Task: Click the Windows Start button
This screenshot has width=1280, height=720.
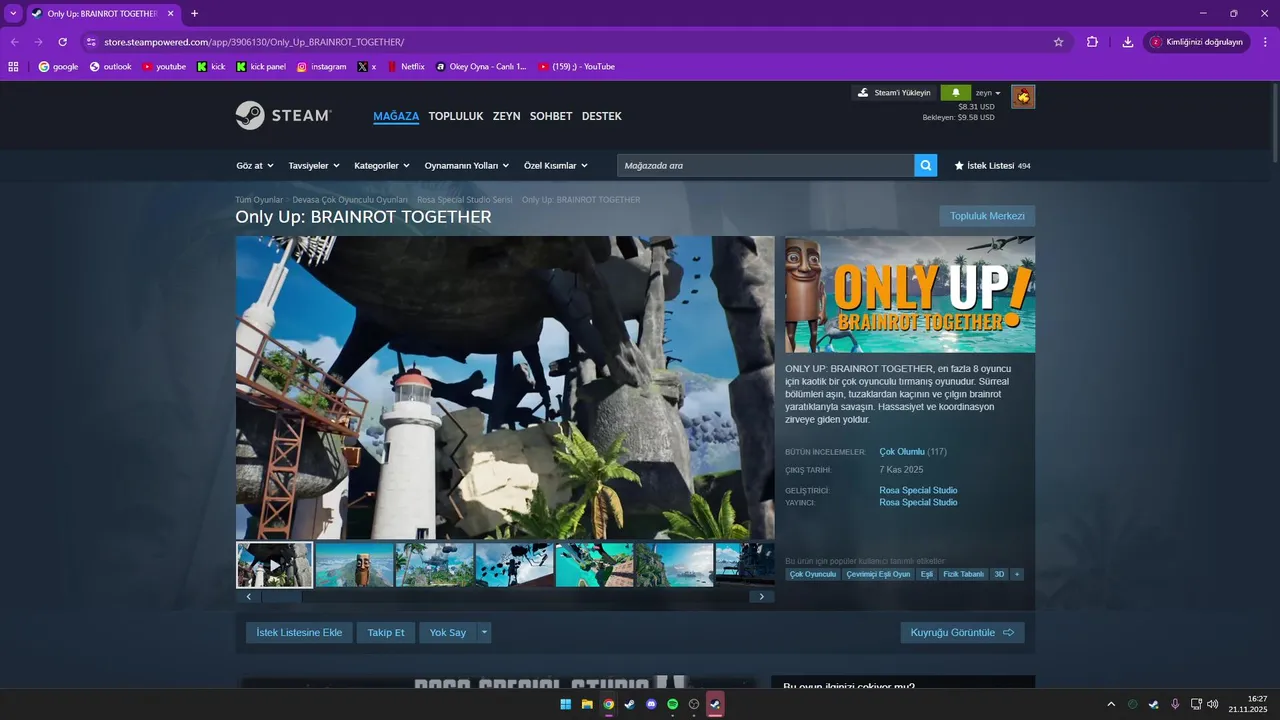Action: coord(566,704)
